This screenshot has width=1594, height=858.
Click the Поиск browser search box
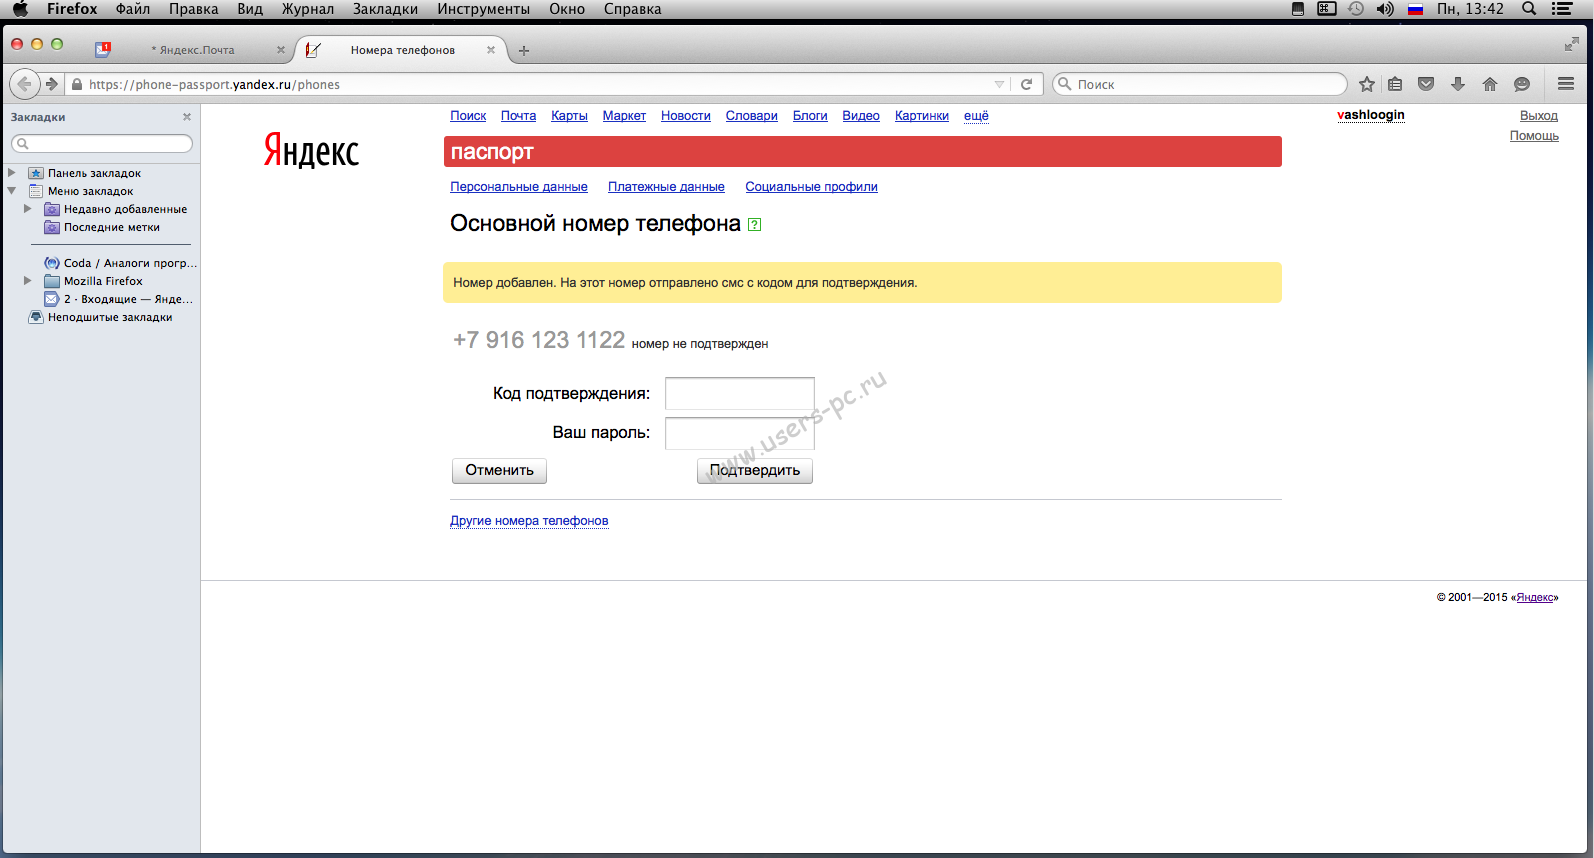pos(1200,84)
